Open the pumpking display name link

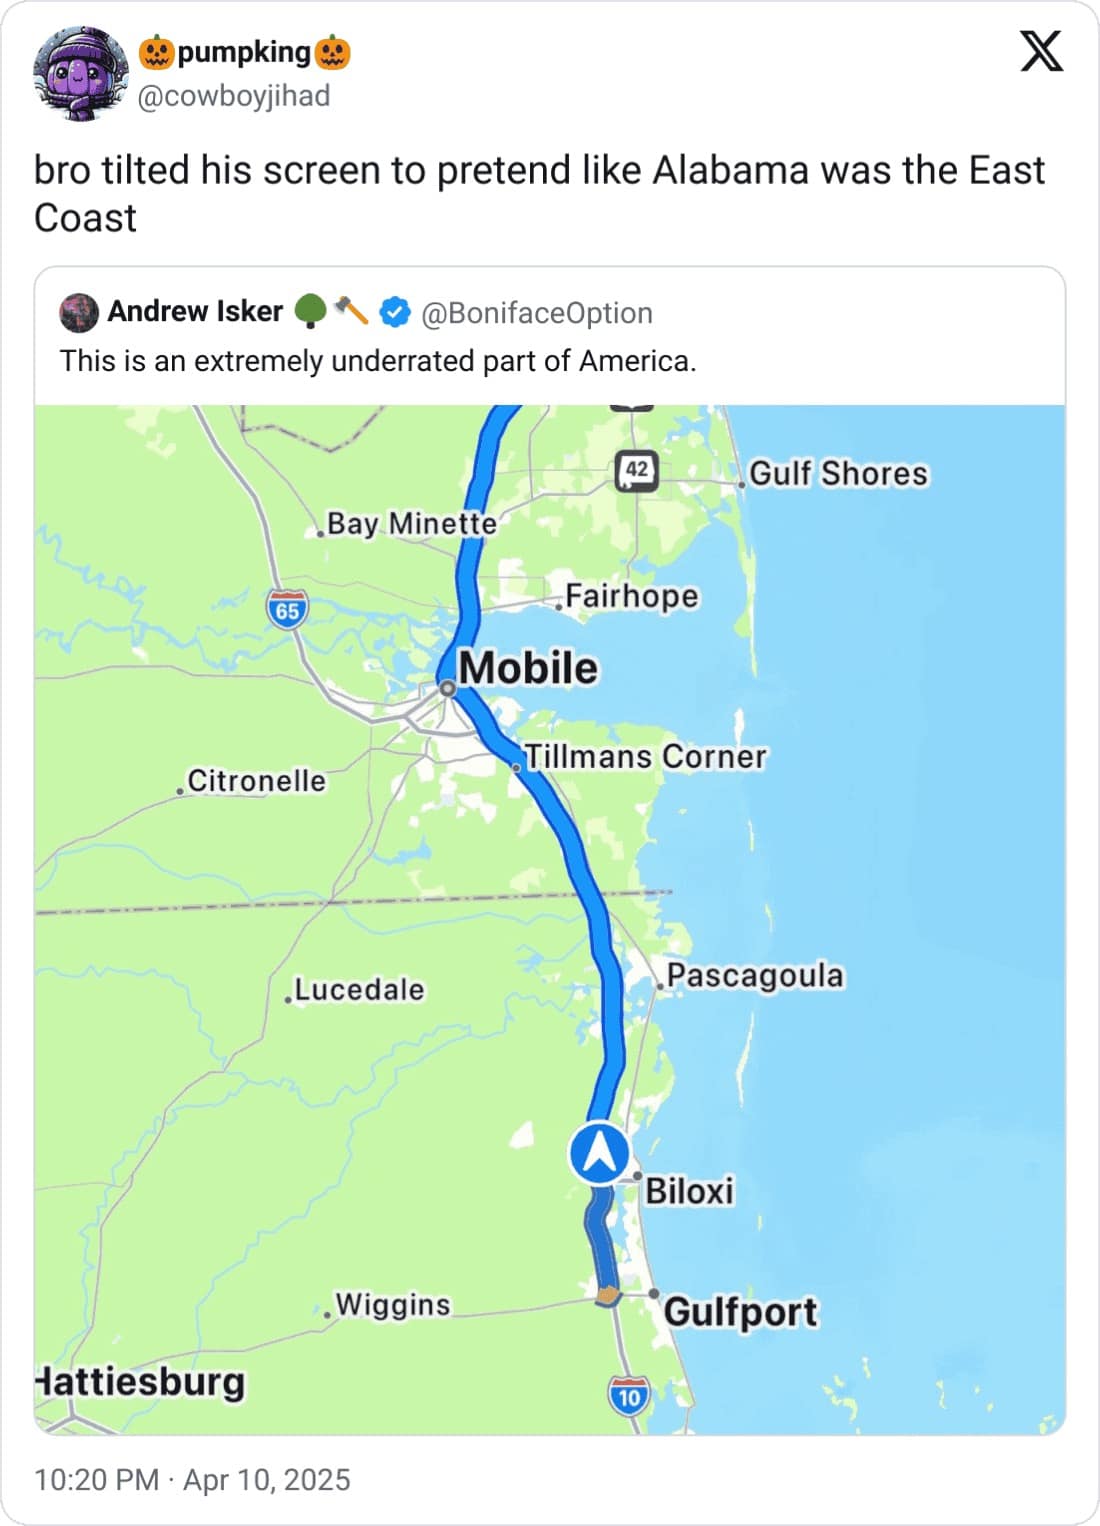244,52
